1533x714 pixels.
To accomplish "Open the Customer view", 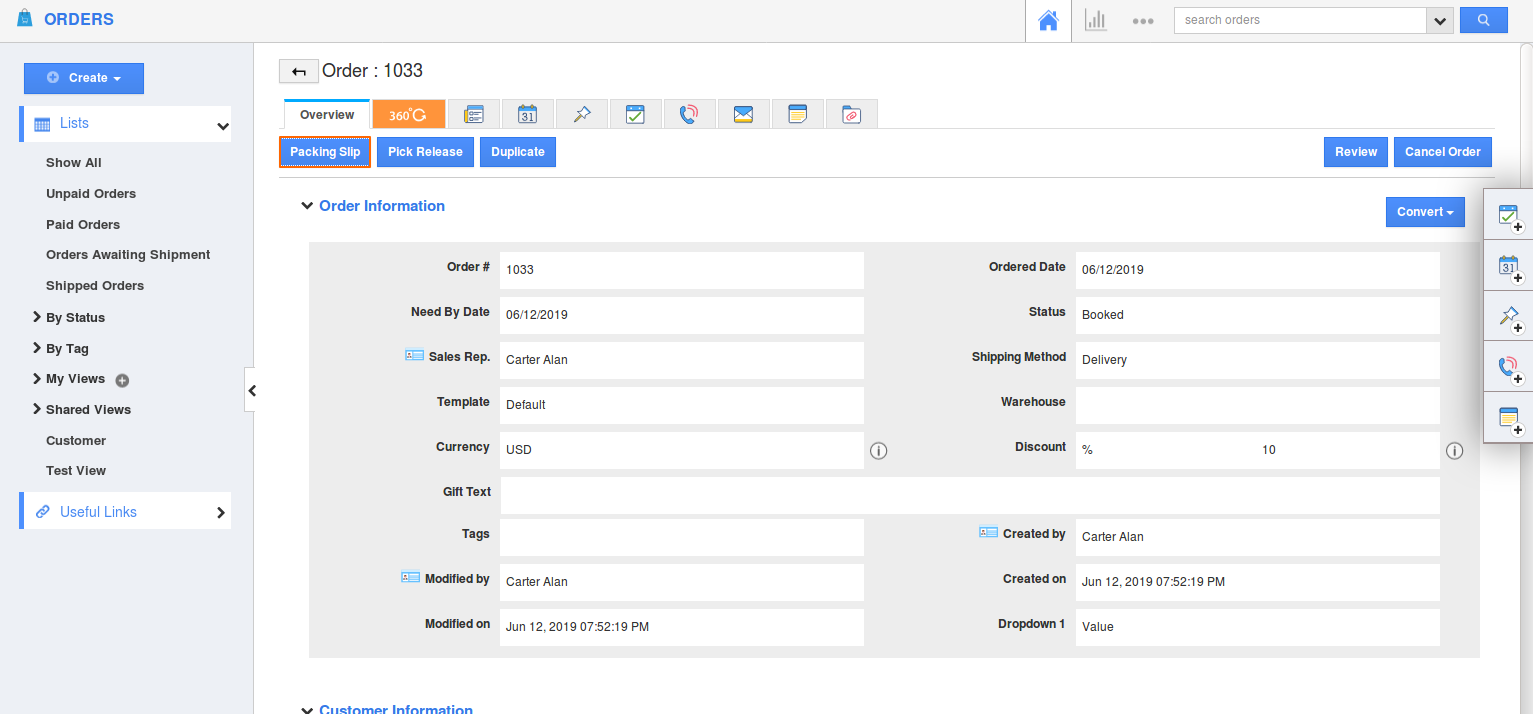I will point(76,441).
